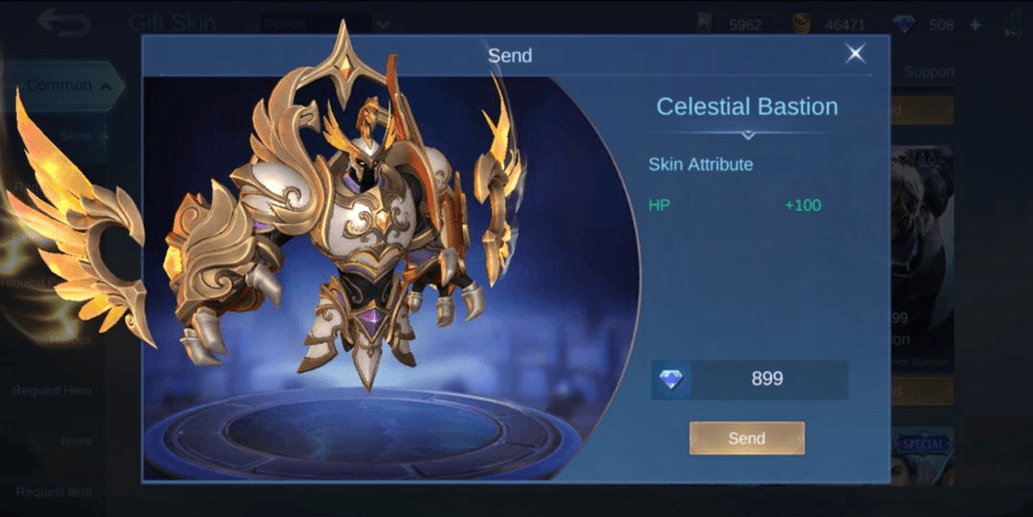Collapse the Common category chevron
Viewport: 1033px width, 517px height.
105,86
